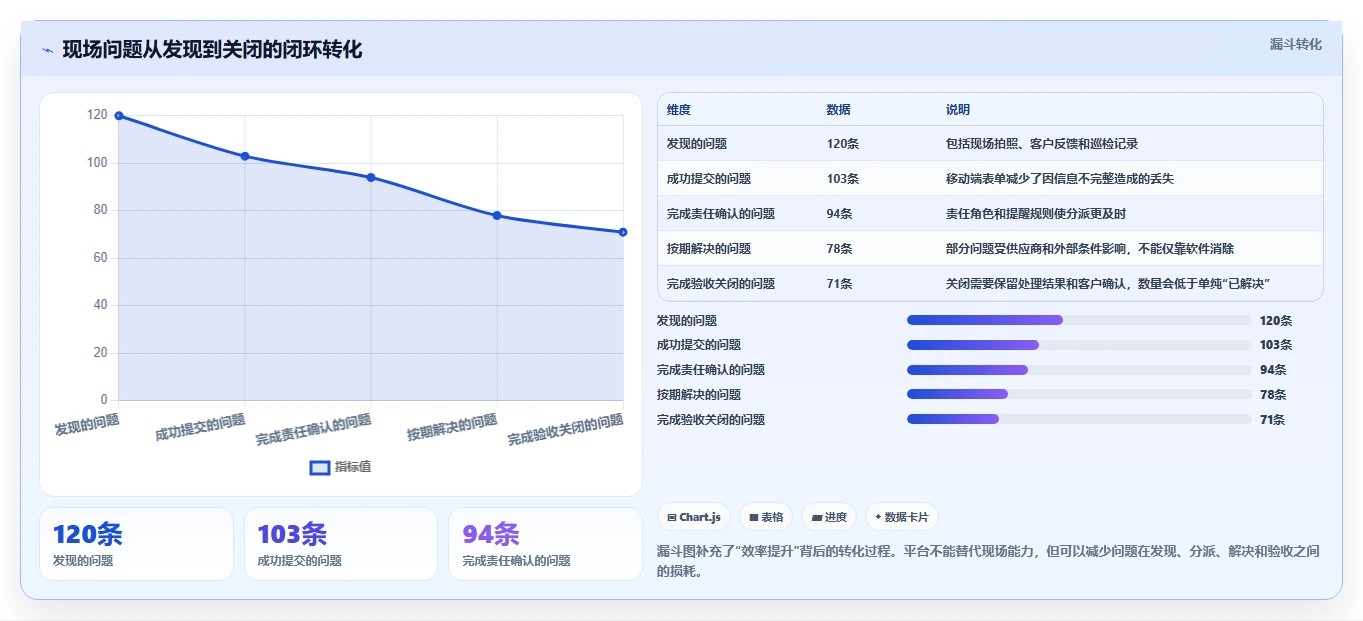Click the chart point for 完成验收关闭的问题
1363x621 pixels.
click(x=623, y=232)
